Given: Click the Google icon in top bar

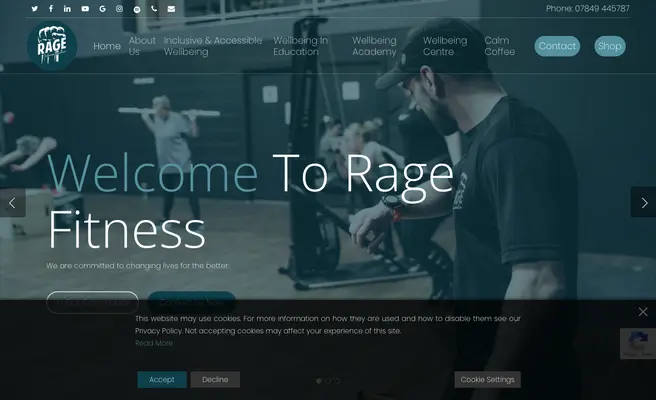Looking at the screenshot, I should click(102, 8).
